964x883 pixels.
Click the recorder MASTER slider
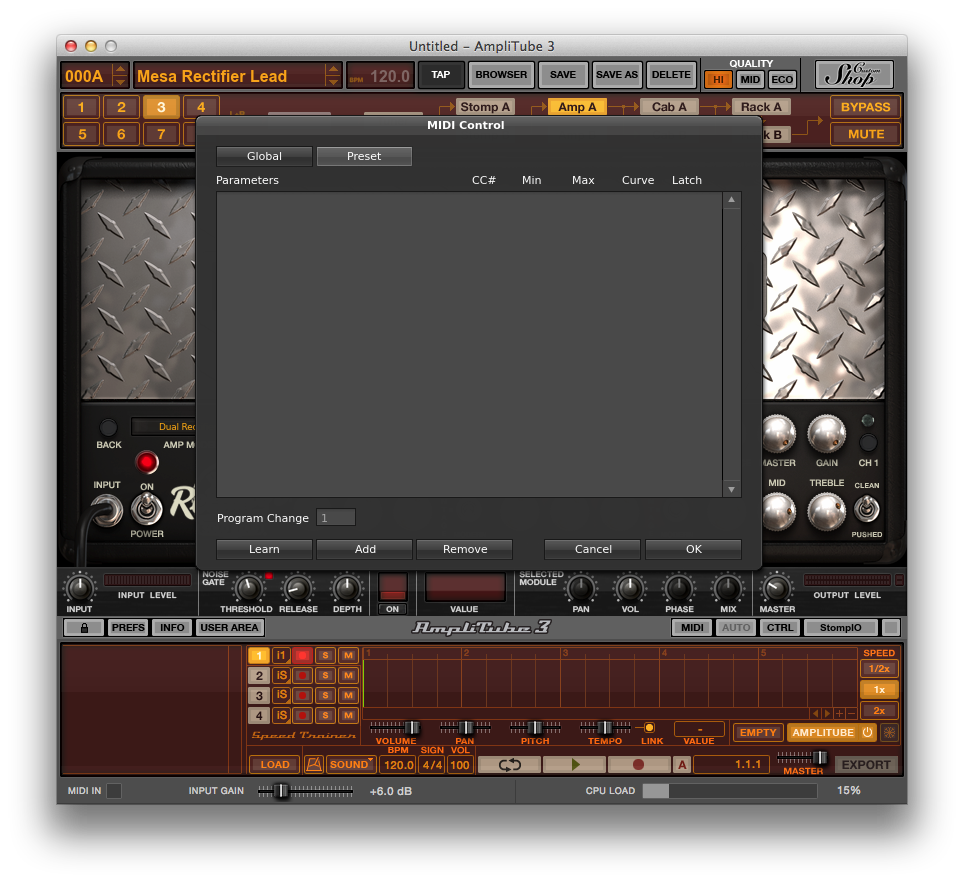pyautogui.click(x=802, y=757)
